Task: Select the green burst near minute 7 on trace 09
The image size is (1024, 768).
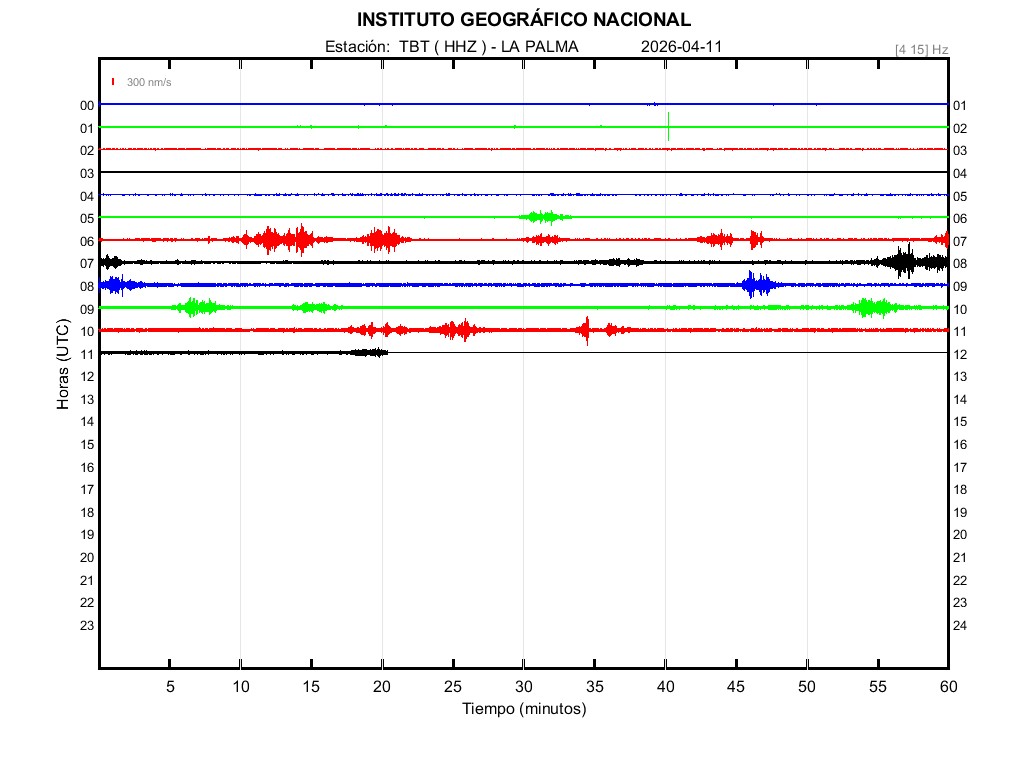Action: click(x=197, y=307)
